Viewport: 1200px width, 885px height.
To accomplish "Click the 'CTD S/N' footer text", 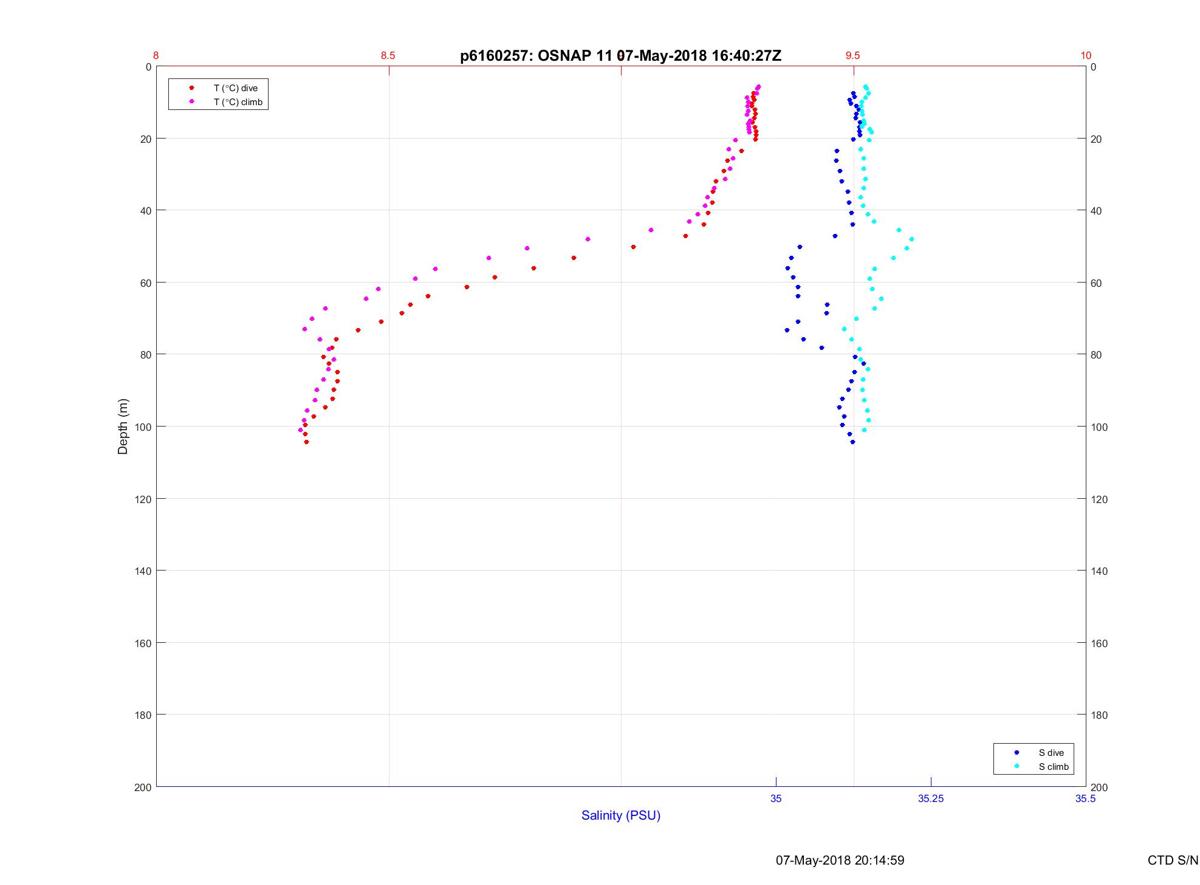I will (x=1173, y=860).
